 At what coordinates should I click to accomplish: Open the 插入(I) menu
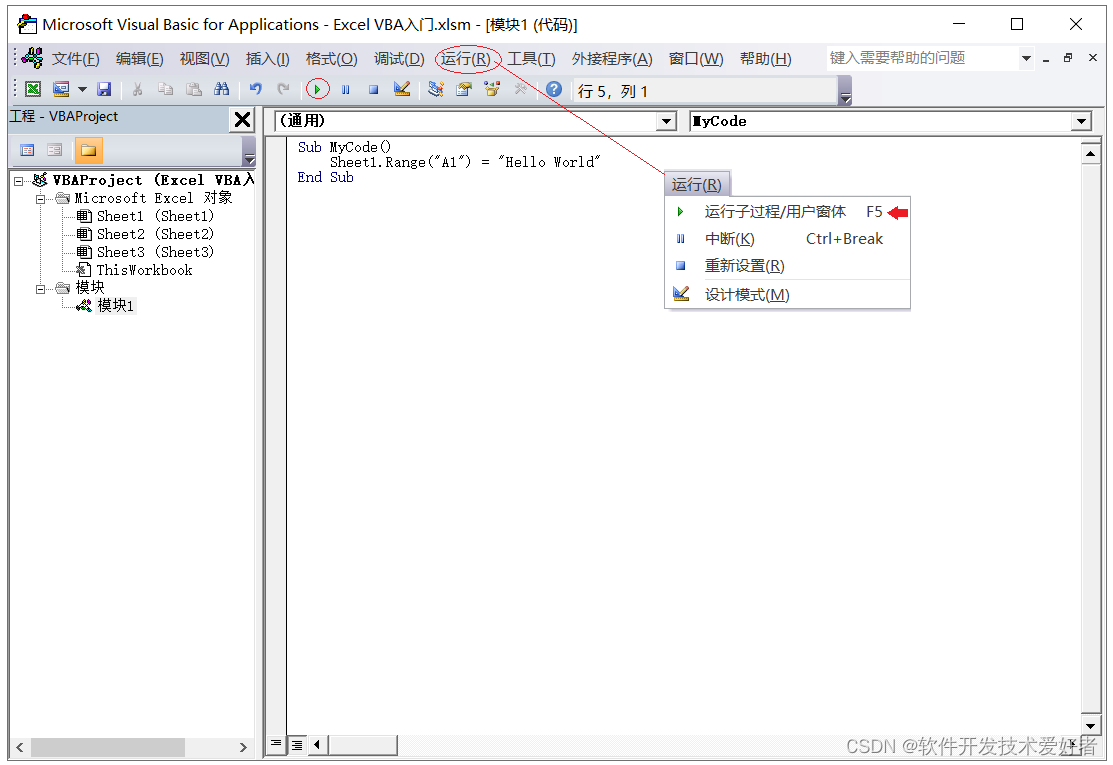(268, 59)
